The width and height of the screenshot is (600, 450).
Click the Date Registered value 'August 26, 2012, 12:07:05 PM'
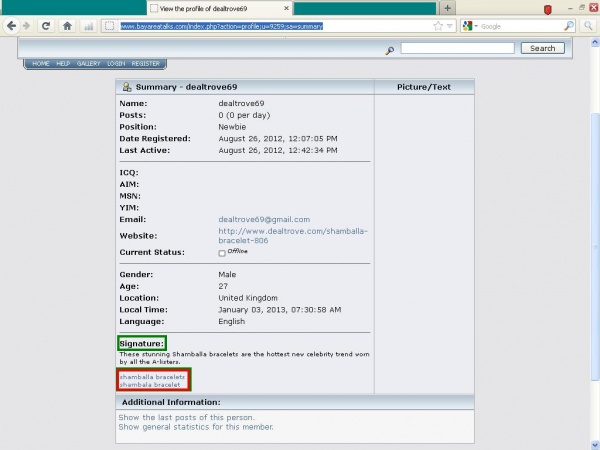[278, 139]
